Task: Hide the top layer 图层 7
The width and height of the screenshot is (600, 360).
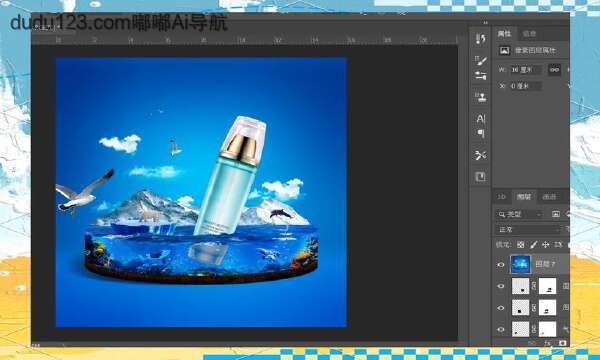Action: pyautogui.click(x=501, y=265)
